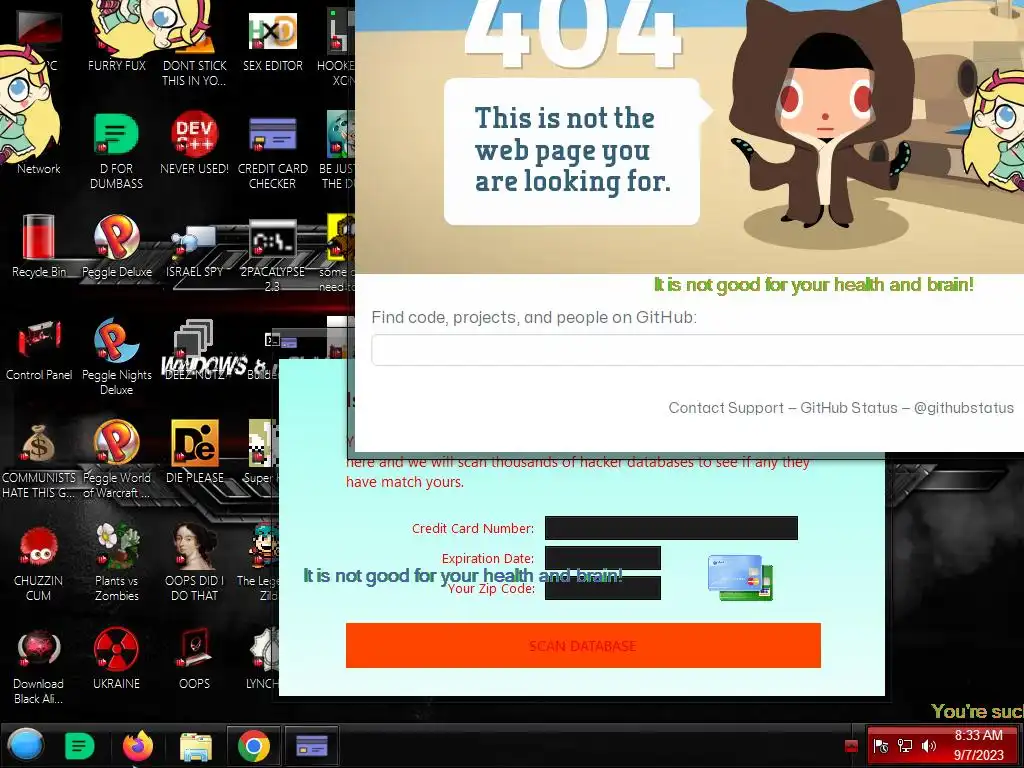This screenshot has height=768, width=1024.
Task: Click the GitHub search field on 404 page
Action: (697, 350)
